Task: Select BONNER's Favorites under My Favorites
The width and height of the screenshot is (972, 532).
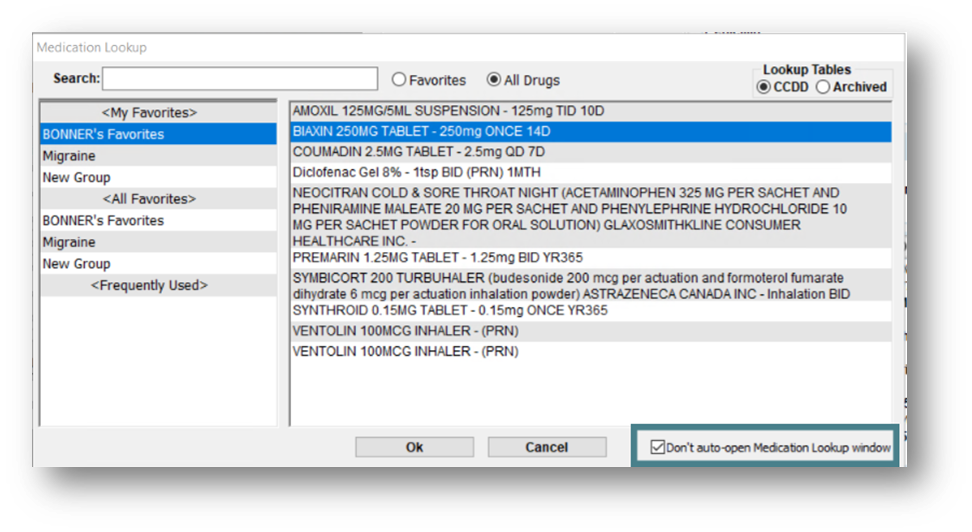Action: pos(158,134)
